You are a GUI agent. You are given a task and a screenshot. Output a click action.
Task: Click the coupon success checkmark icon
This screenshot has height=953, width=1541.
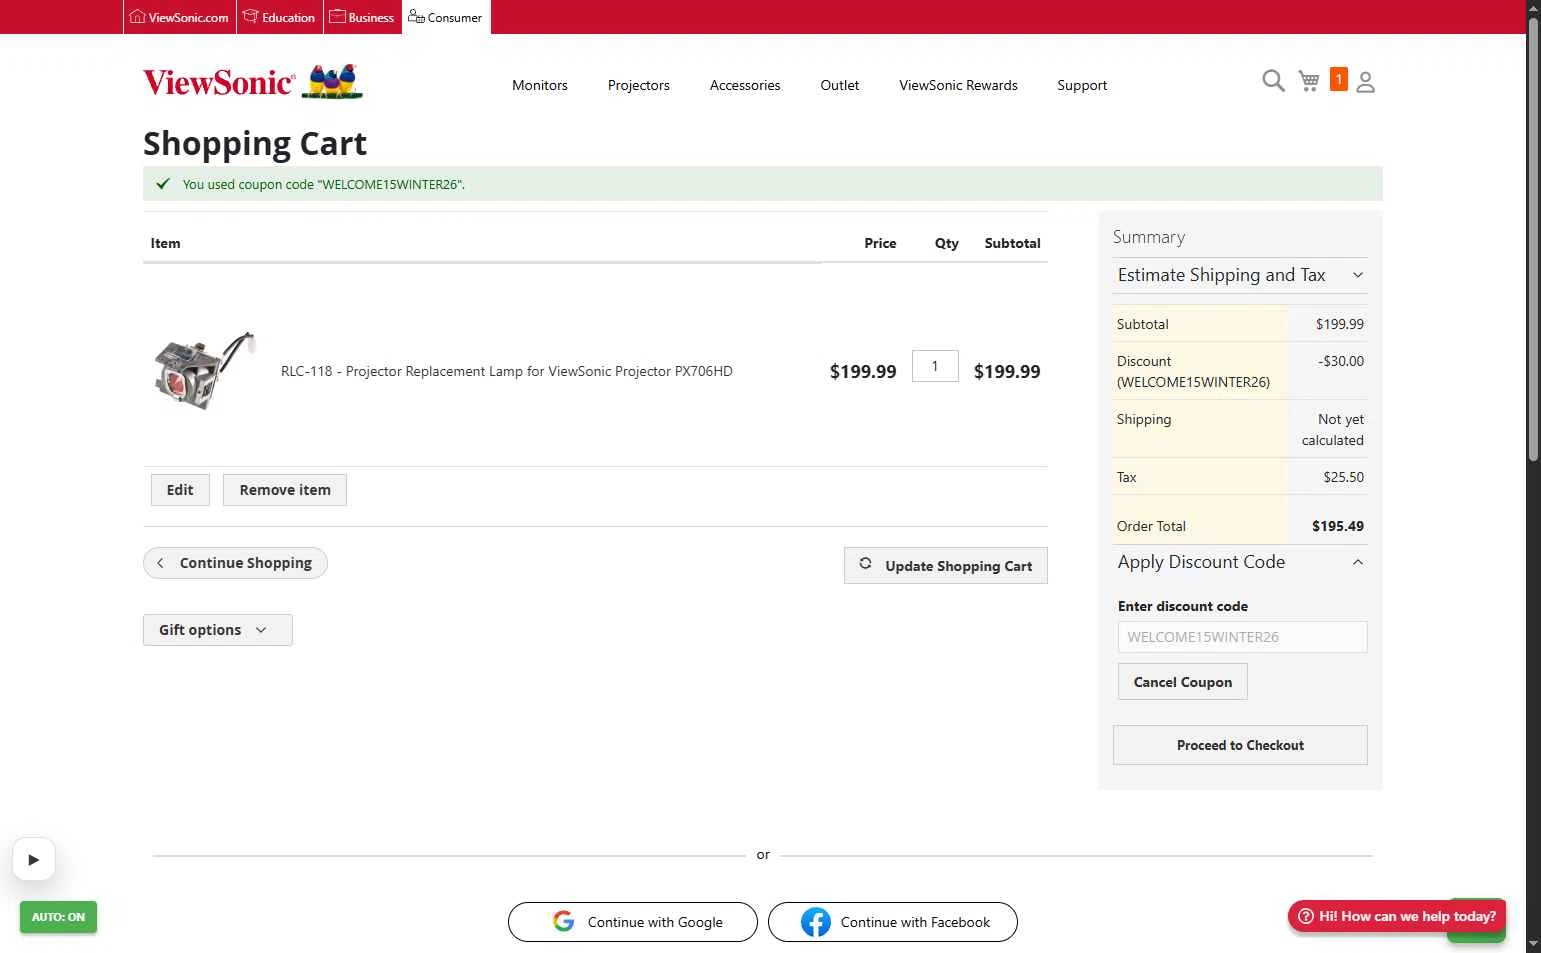163,184
